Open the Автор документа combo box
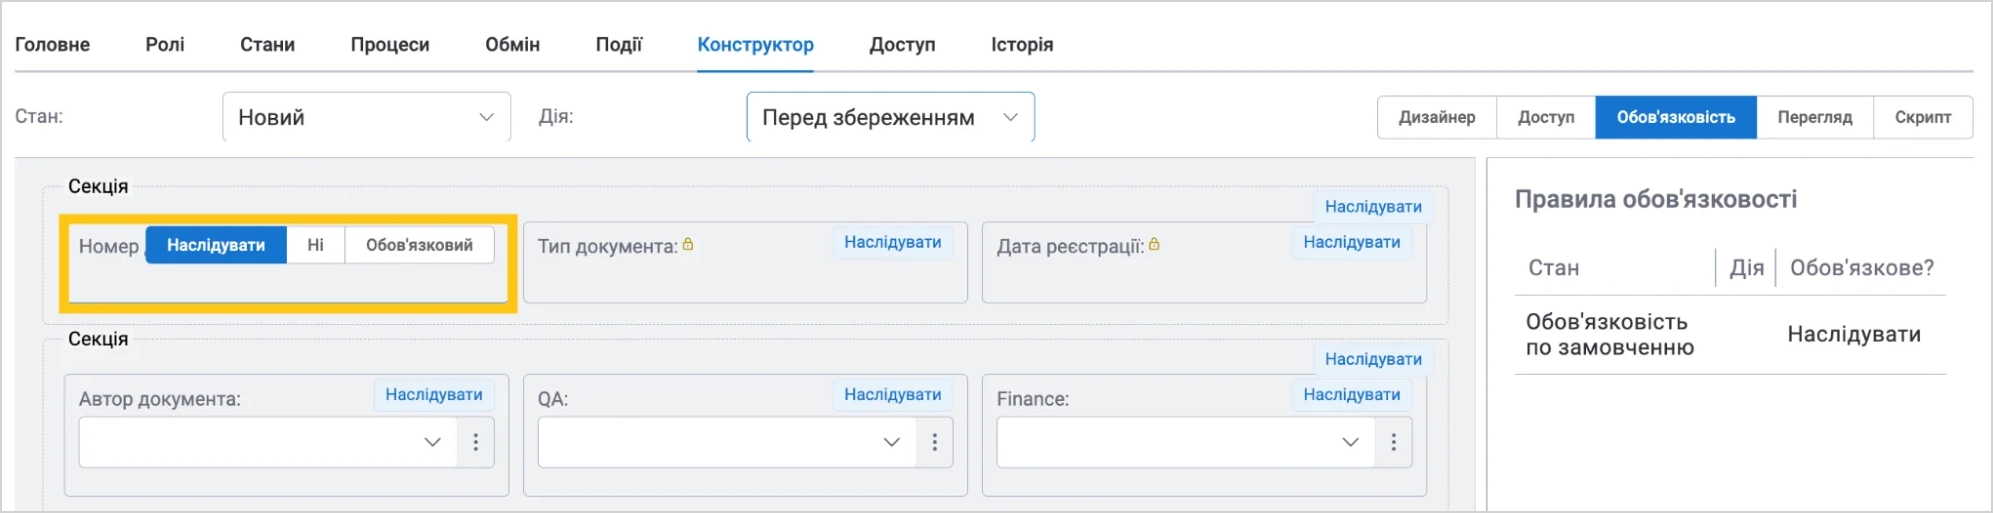1993x513 pixels. pyautogui.click(x=268, y=442)
